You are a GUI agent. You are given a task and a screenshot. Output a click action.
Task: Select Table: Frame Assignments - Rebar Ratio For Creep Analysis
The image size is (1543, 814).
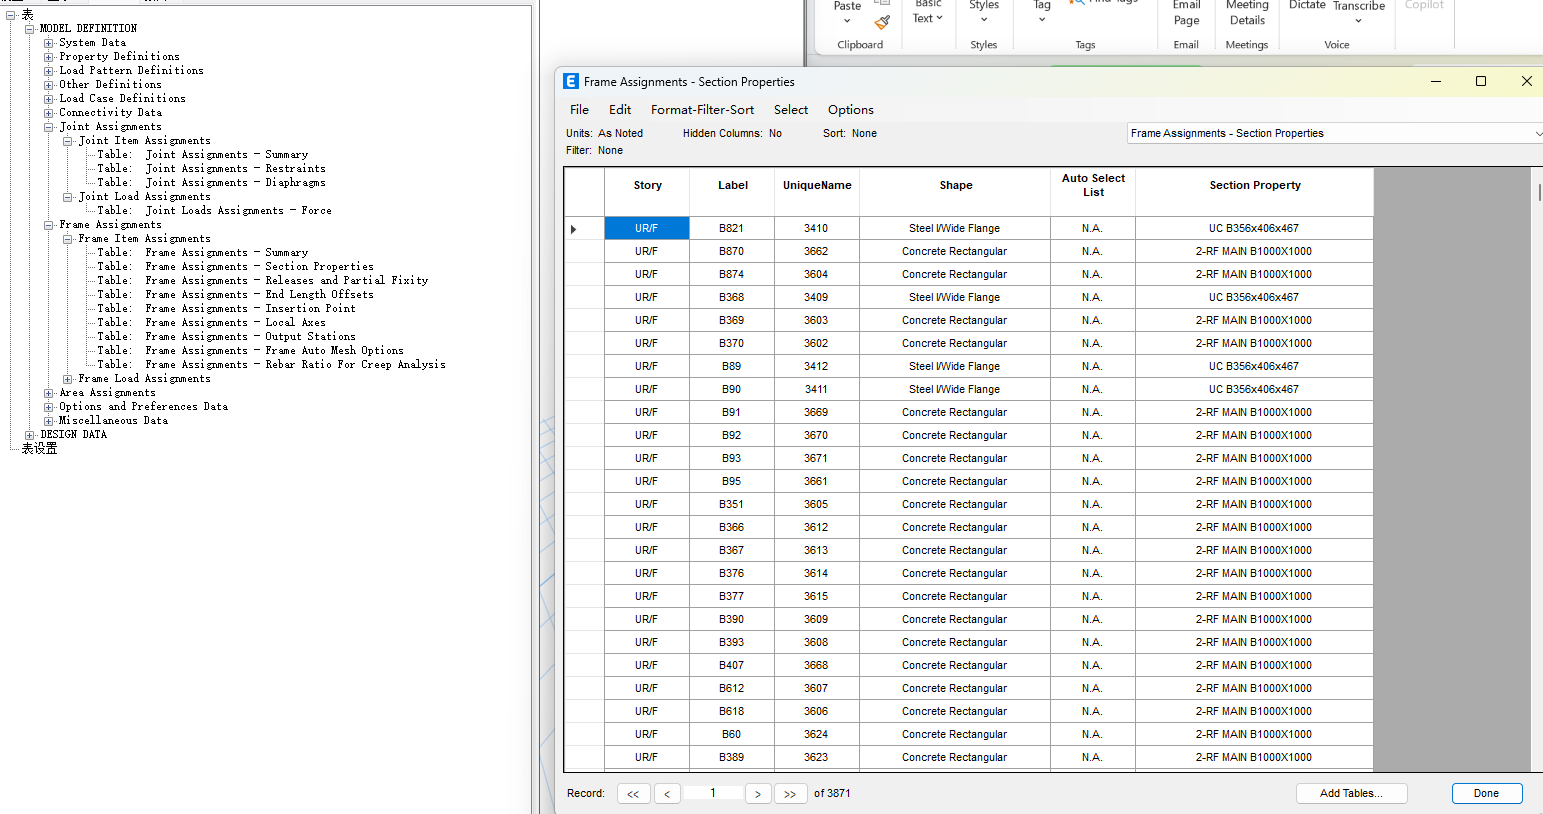tap(271, 365)
